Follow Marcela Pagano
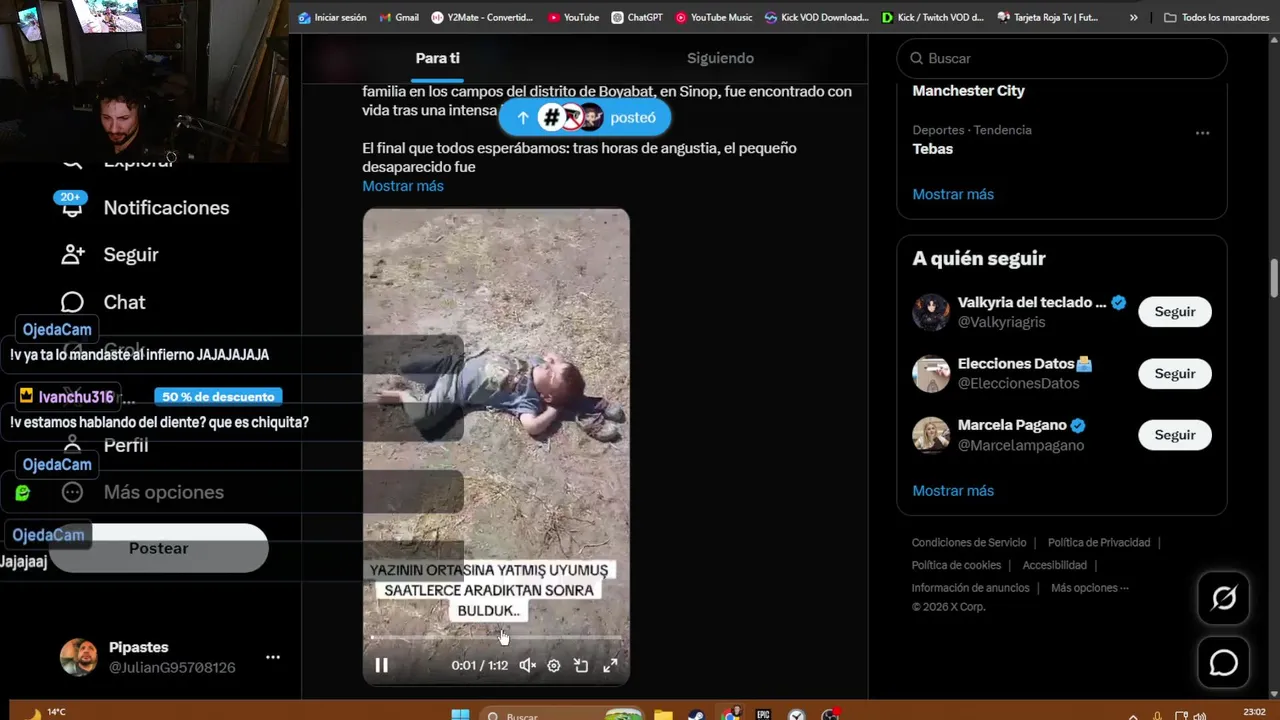Viewport: 1280px width, 720px height. click(x=1175, y=435)
